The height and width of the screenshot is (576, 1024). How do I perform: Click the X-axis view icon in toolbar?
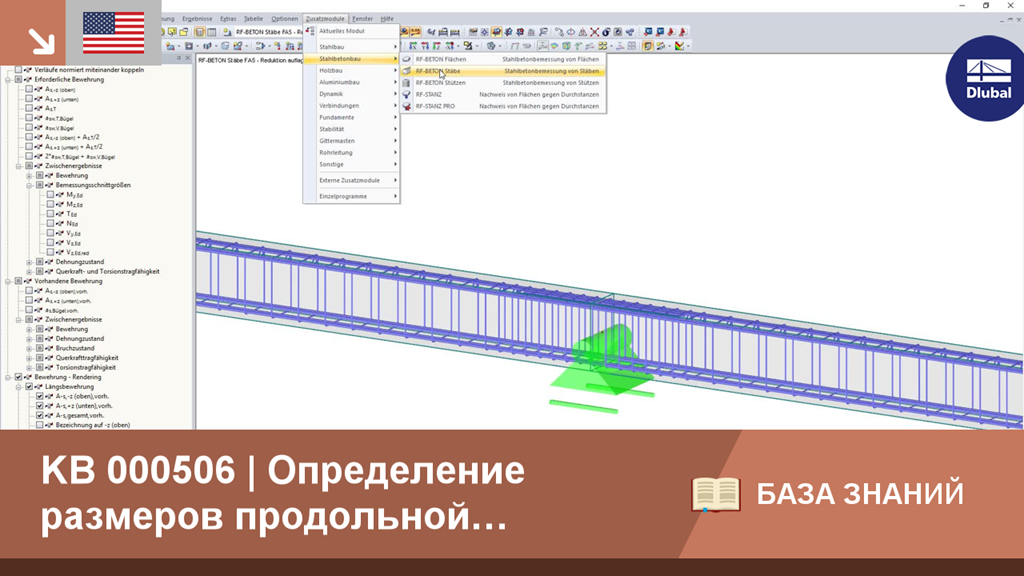tap(413, 46)
